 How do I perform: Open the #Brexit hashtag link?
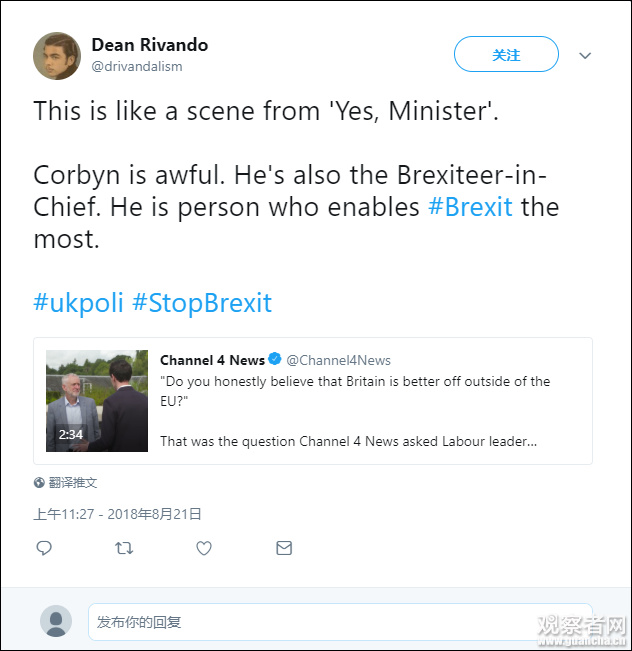[470, 207]
